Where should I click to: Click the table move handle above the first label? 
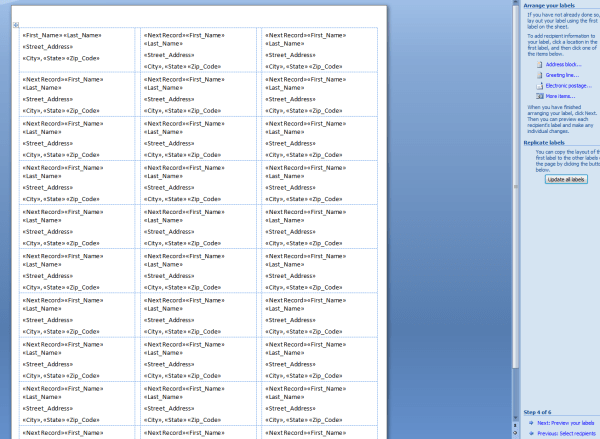point(16,25)
